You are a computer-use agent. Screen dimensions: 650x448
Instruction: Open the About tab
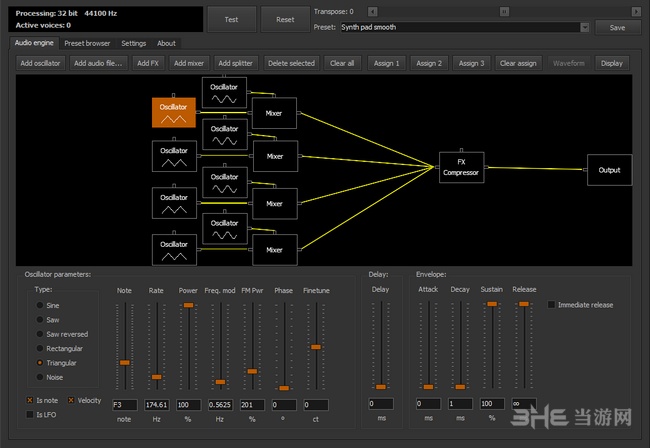tap(166, 43)
